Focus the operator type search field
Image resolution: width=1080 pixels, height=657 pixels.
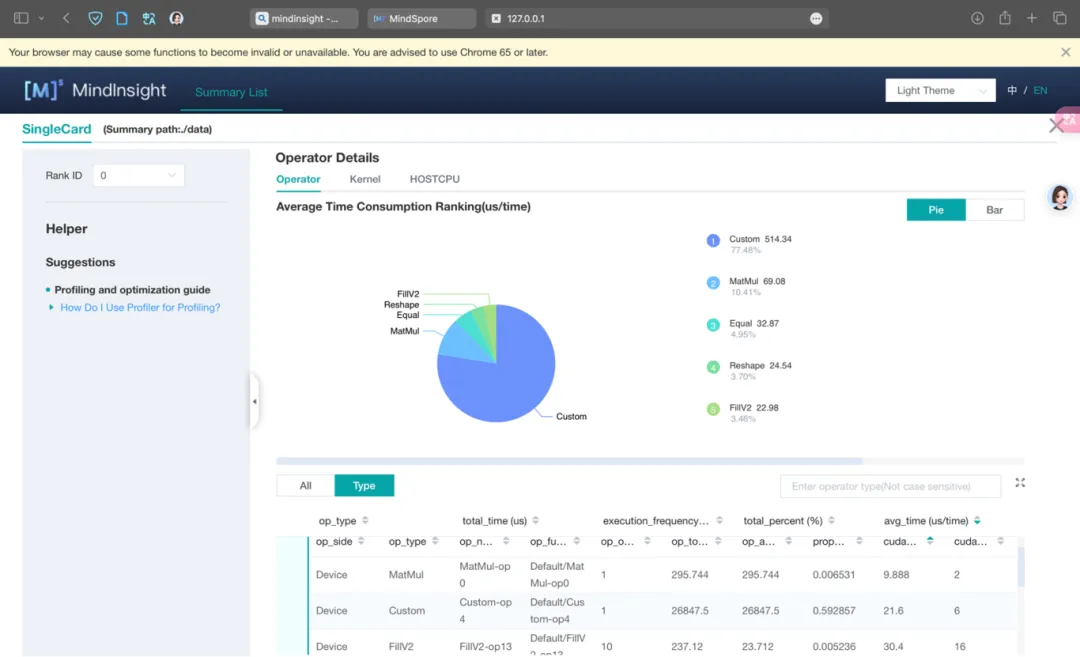[890, 487]
